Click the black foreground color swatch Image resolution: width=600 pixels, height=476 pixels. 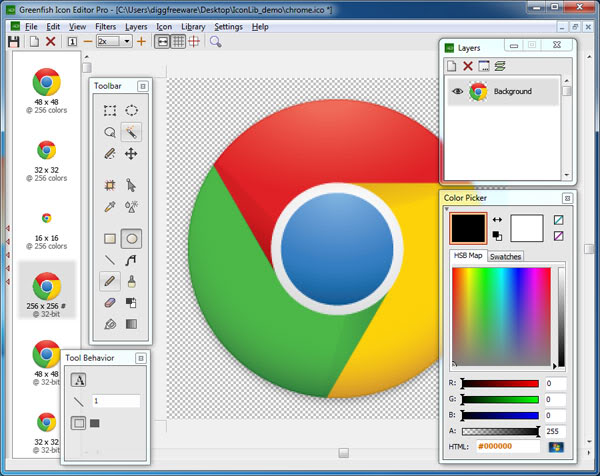click(468, 228)
